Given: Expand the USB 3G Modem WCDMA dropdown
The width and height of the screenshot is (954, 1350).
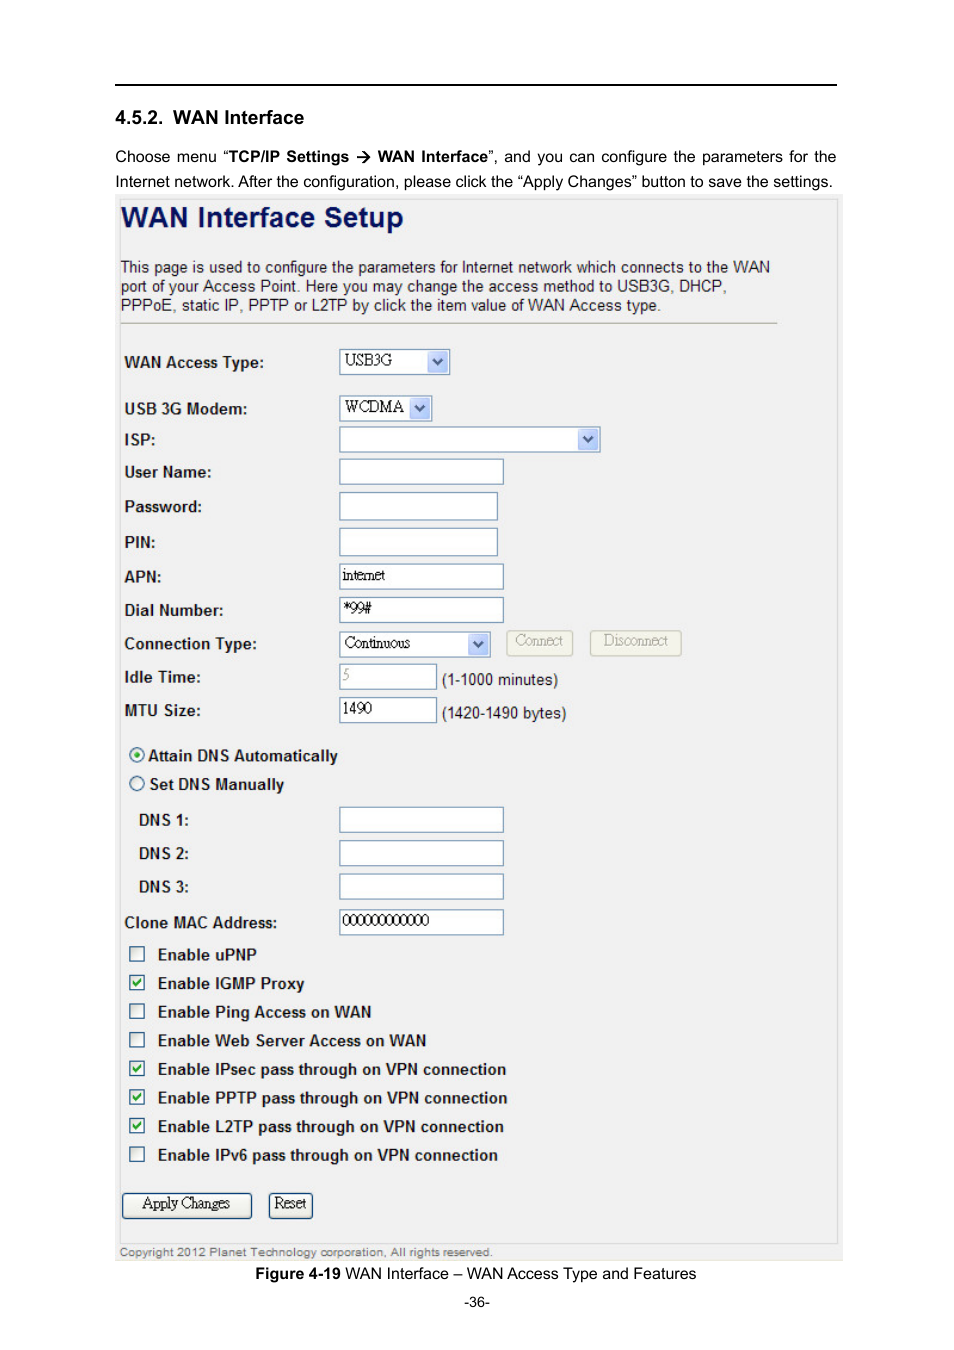Looking at the screenshot, I should [385, 408].
